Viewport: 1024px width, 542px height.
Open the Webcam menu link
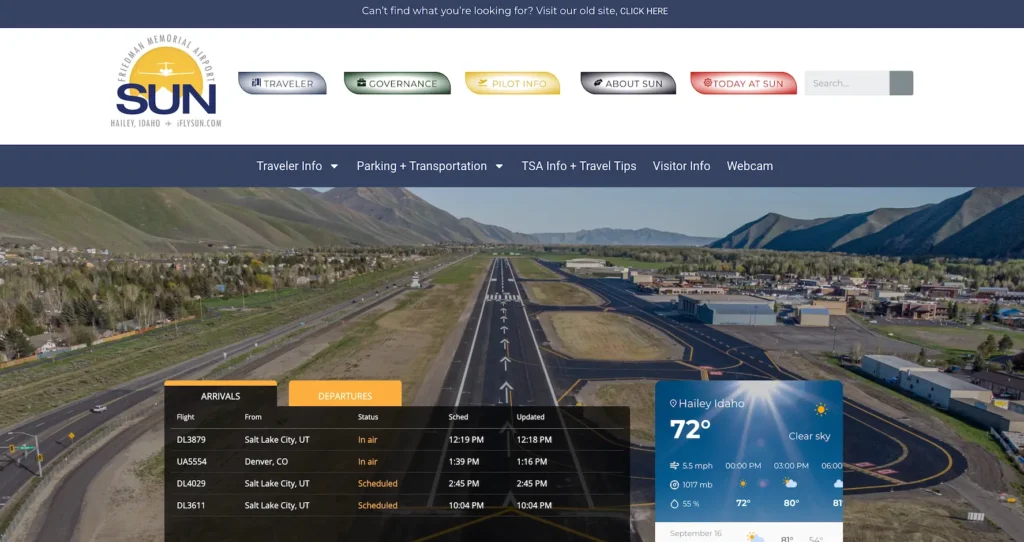(749, 166)
